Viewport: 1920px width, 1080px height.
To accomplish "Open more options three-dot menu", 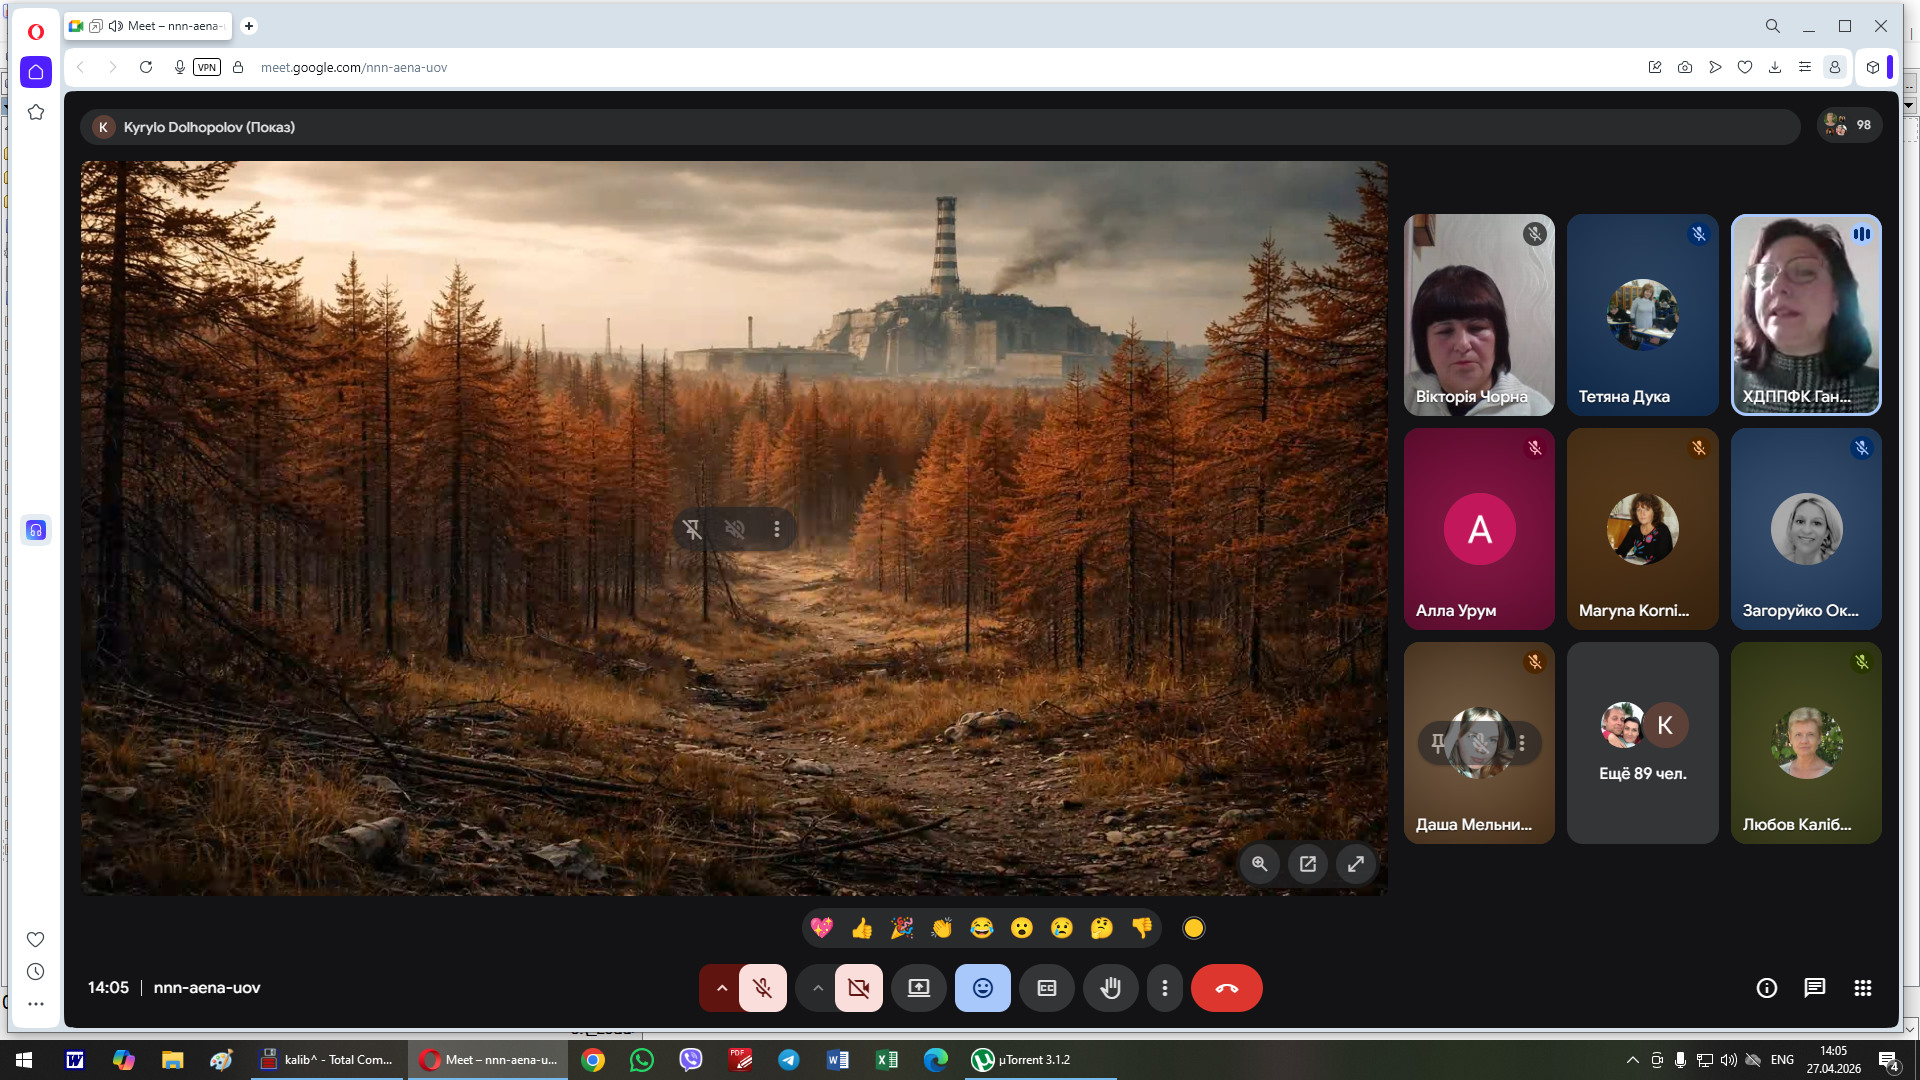I will click(x=1164, y=988).
